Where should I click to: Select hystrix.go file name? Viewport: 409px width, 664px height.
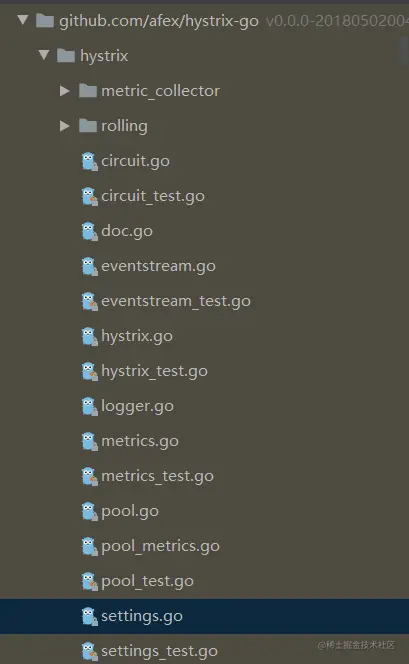pyautogui.click(x=137, y=336)
